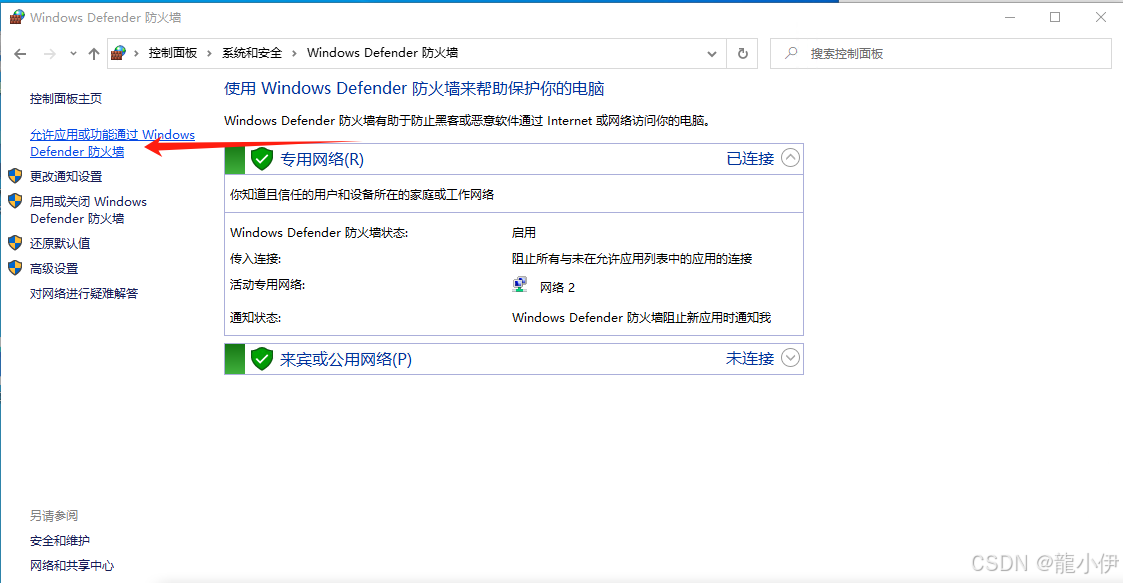
Task: Click the 网络 2 network icon
Action: (520, 285)
